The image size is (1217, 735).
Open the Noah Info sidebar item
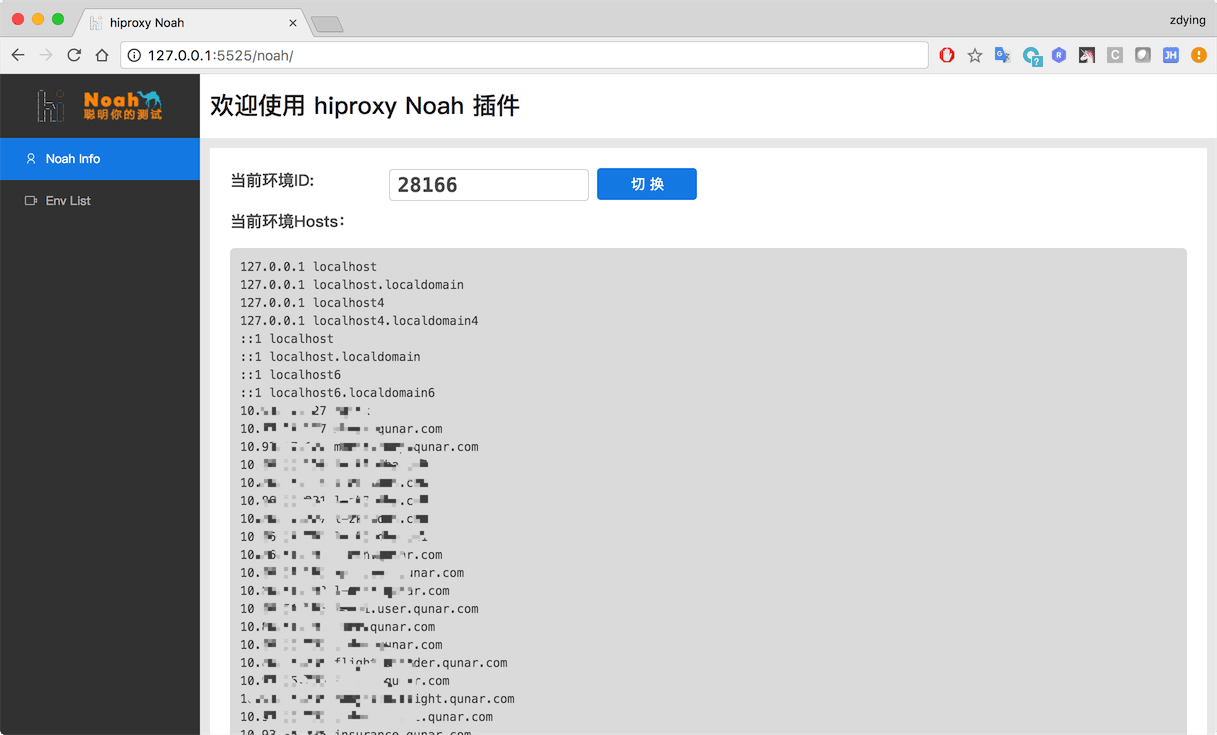[x=100, y=159]
